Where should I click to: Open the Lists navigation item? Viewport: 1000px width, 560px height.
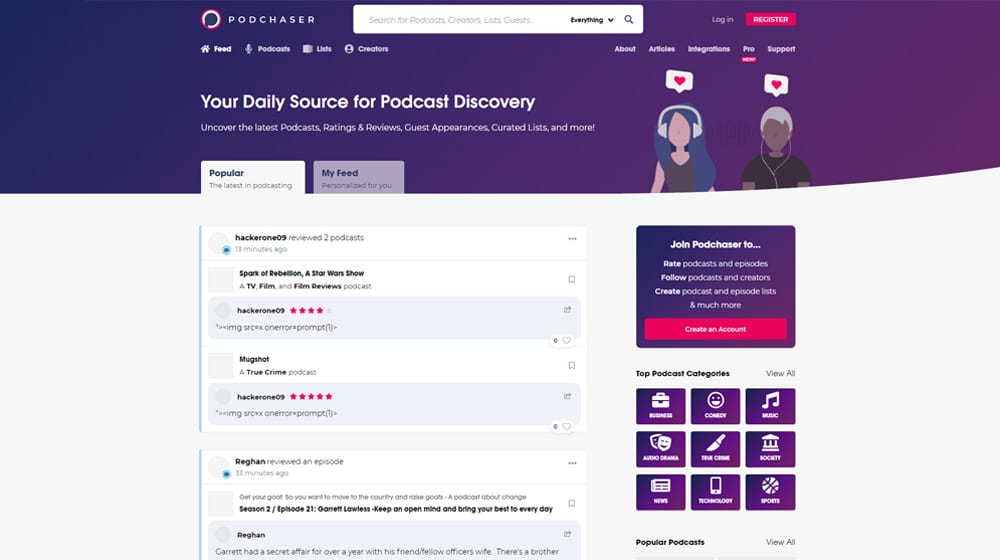pos(317,48)
